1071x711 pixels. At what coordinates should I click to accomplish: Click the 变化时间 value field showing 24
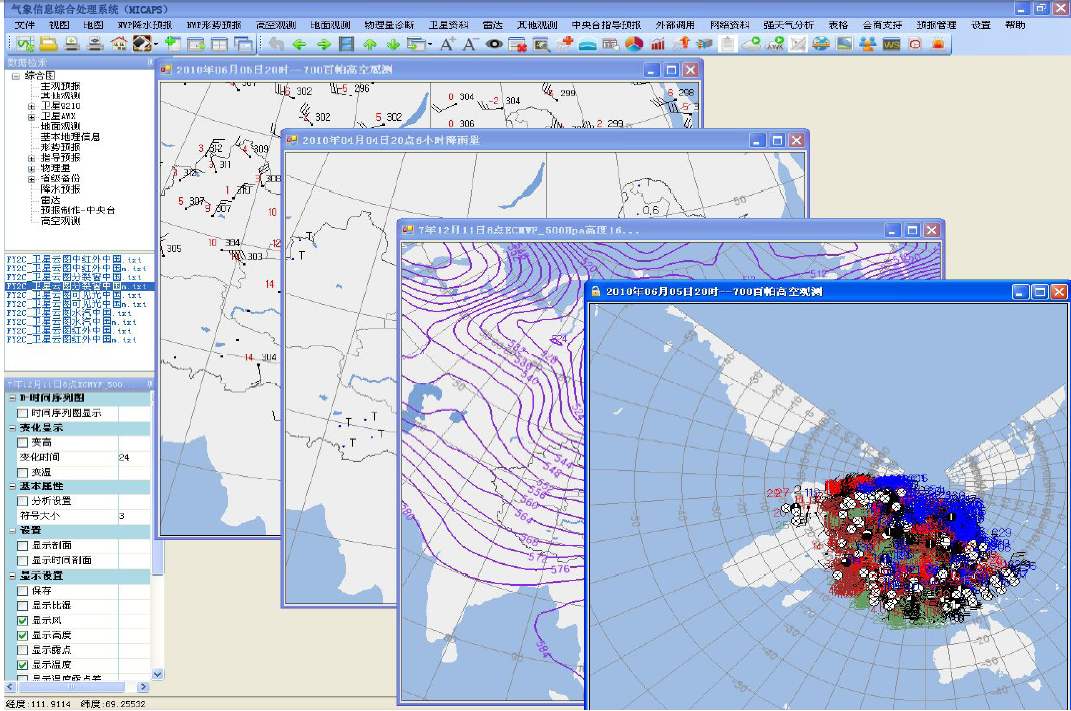click(x=134, y=458)
